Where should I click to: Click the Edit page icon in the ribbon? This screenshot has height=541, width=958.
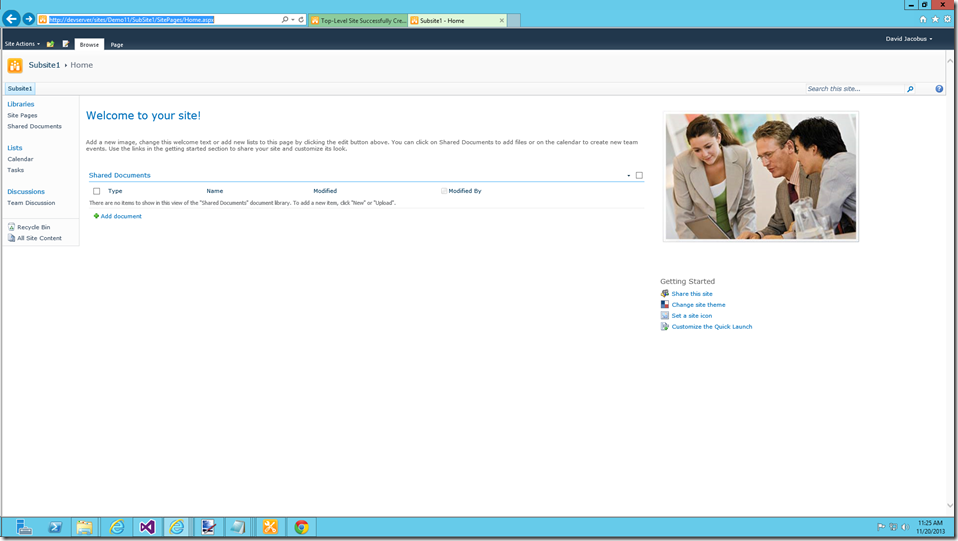[x=65, y=44]
